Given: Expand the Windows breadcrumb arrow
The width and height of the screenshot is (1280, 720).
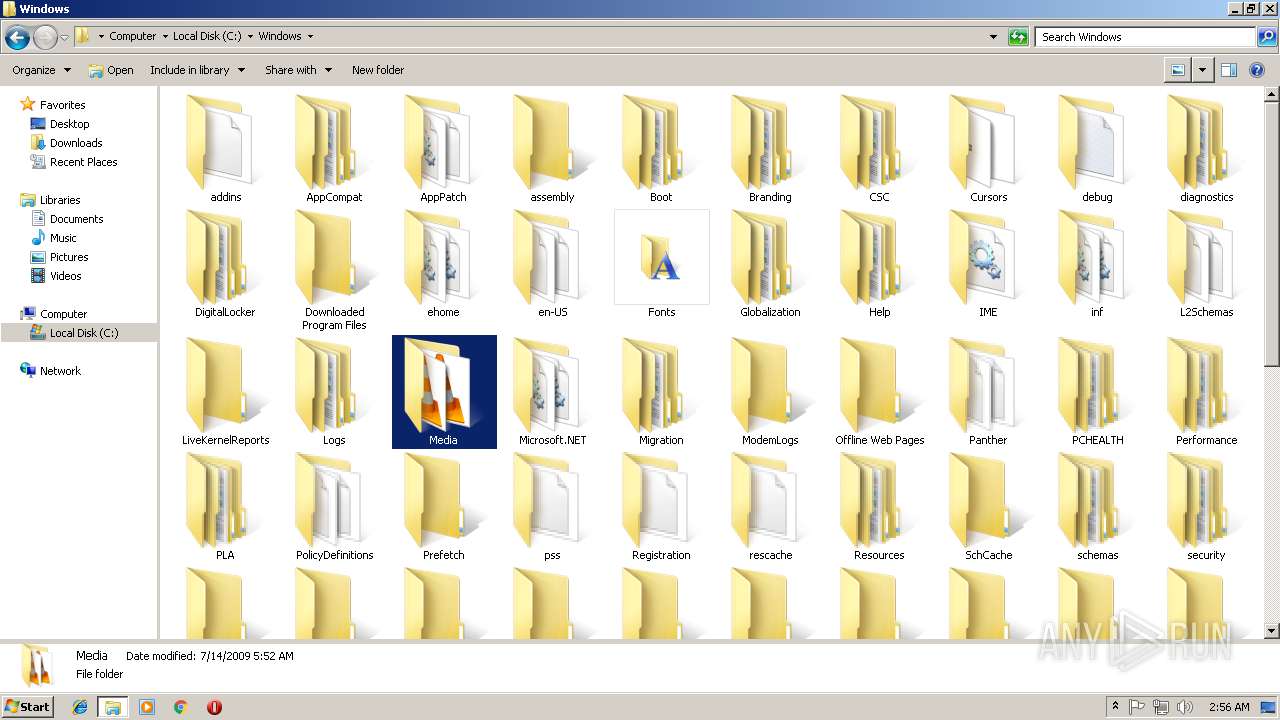Looking at the screenshot, I should 310,36.
